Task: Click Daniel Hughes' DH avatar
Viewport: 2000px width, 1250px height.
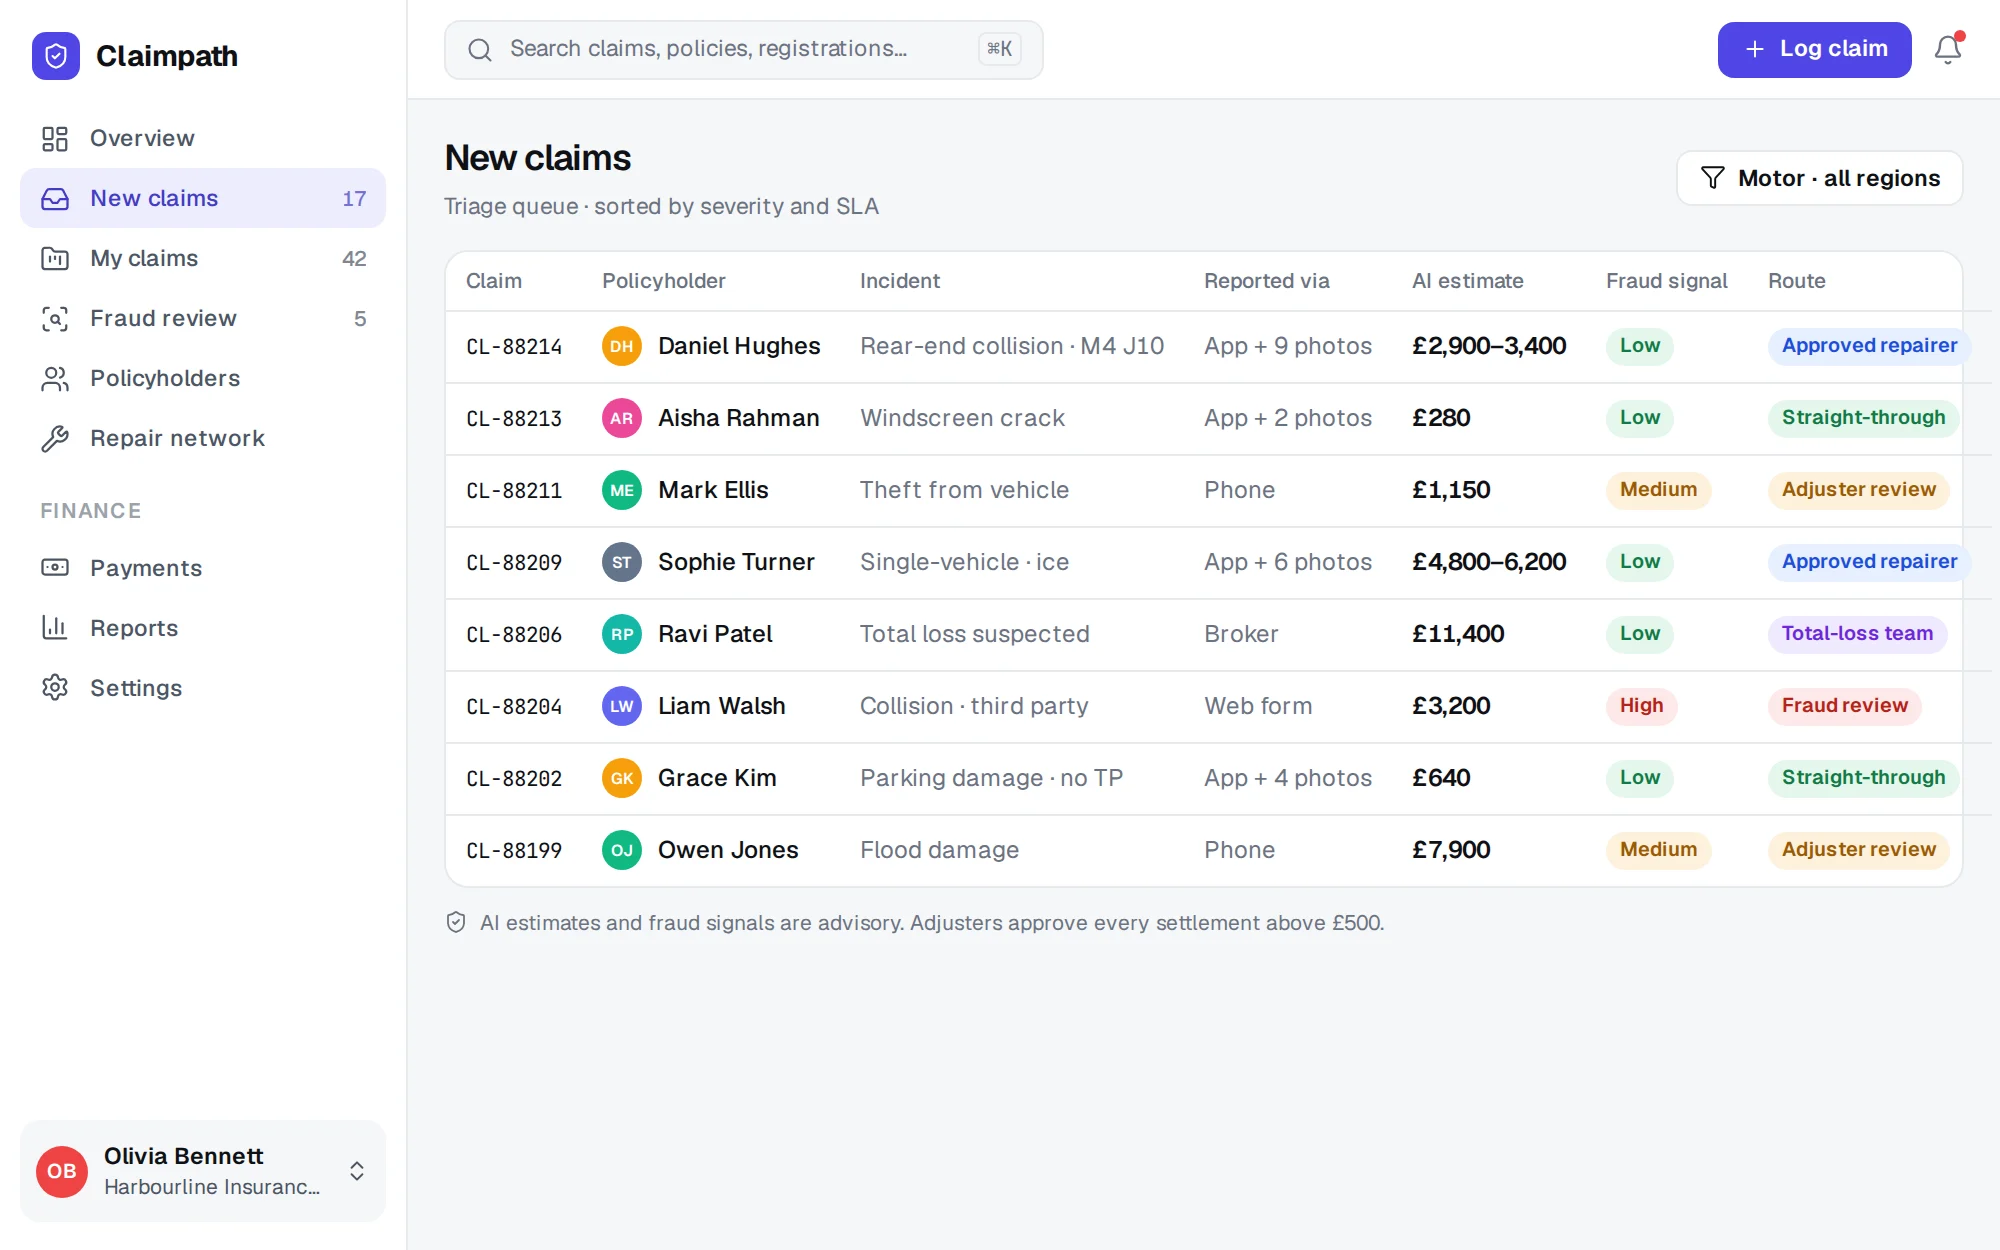Action: click(x=622, y=346)
